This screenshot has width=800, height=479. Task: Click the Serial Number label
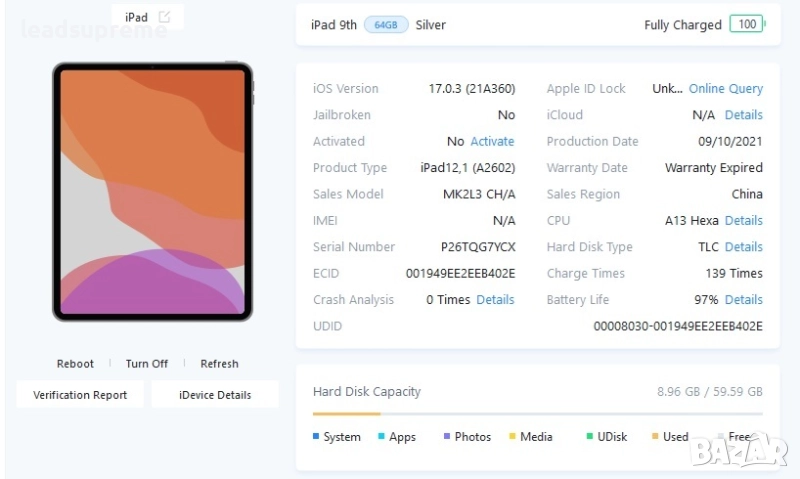(354, 247)
